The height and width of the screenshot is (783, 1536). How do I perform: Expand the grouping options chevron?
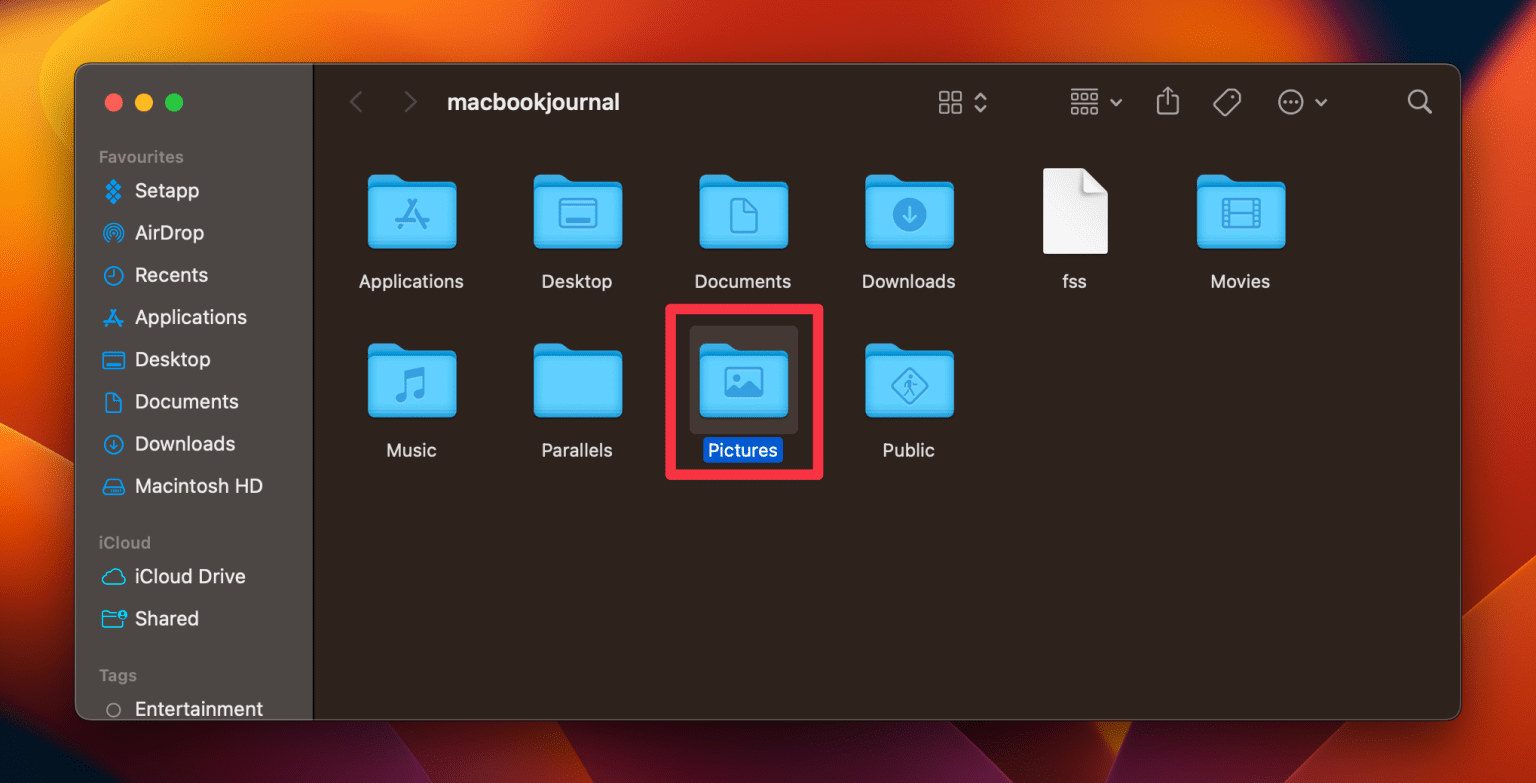click(x=1117, y=102)
